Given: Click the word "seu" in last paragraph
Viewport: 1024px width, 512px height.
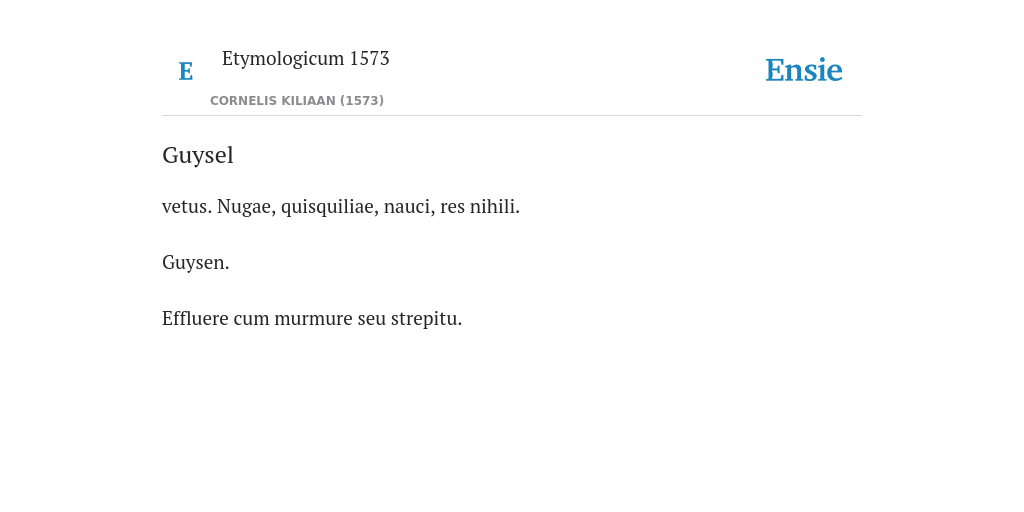Looking at the screenshot, I should [x=372, y=319].
